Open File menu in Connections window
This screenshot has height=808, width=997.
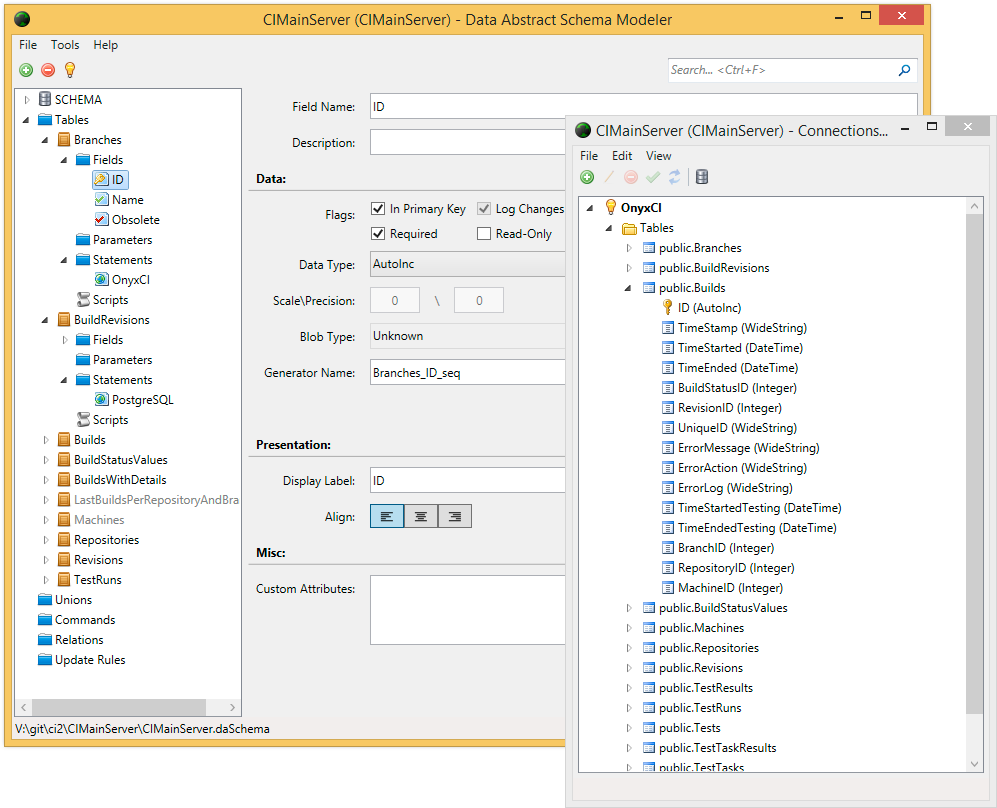[589, 156]
